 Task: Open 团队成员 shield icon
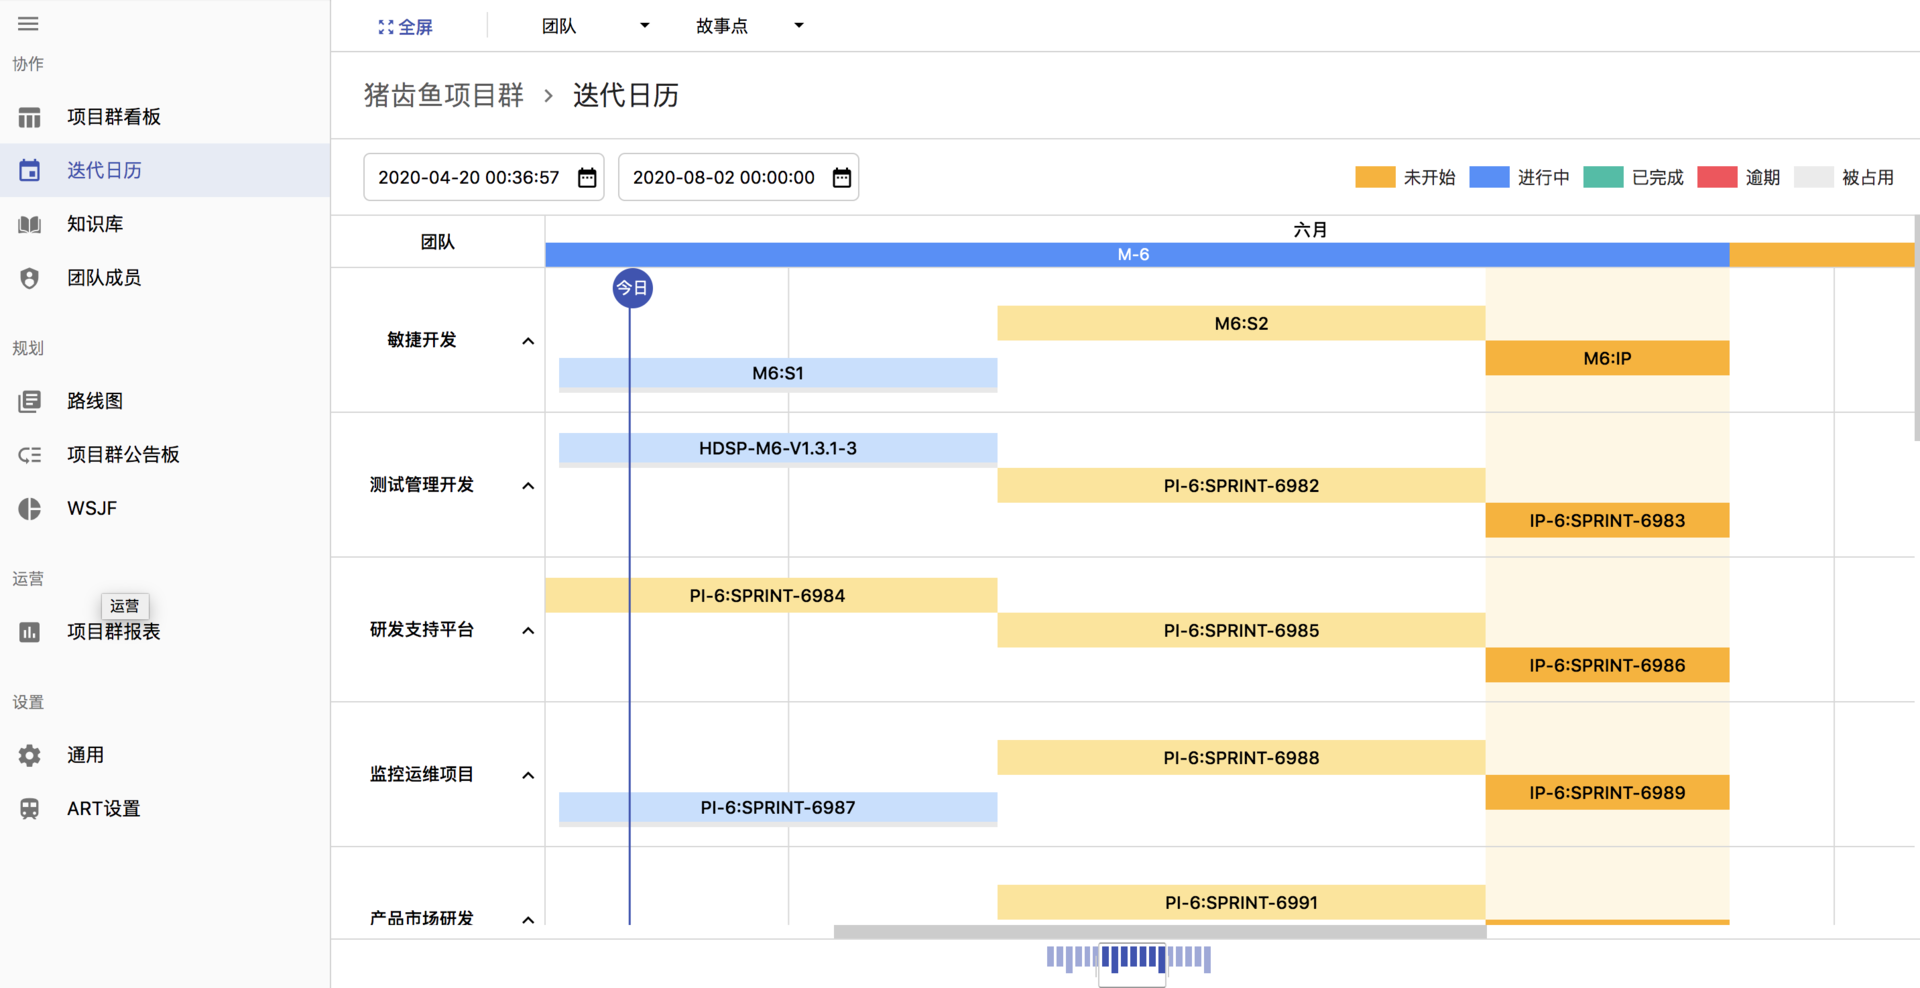tap(30, 278)
